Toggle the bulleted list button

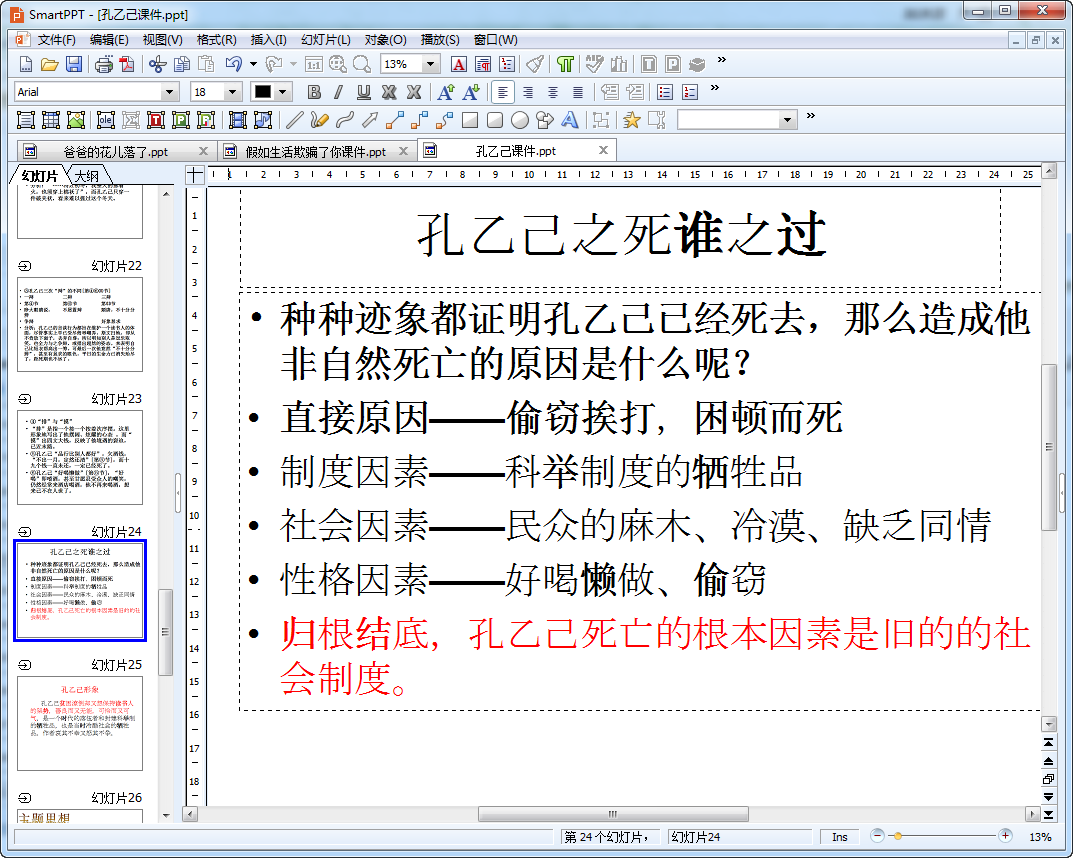click(x=664, y=92)
